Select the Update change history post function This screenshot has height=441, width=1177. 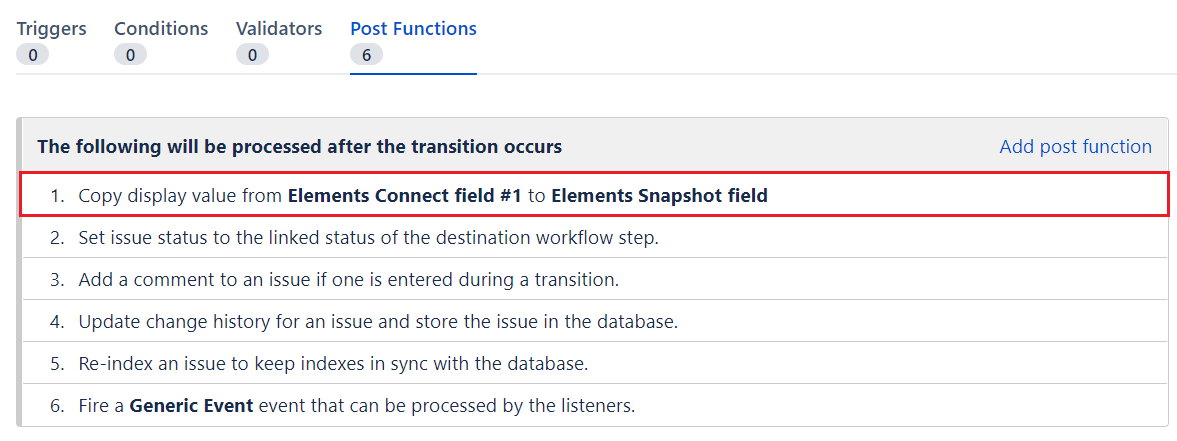point(378,322)
